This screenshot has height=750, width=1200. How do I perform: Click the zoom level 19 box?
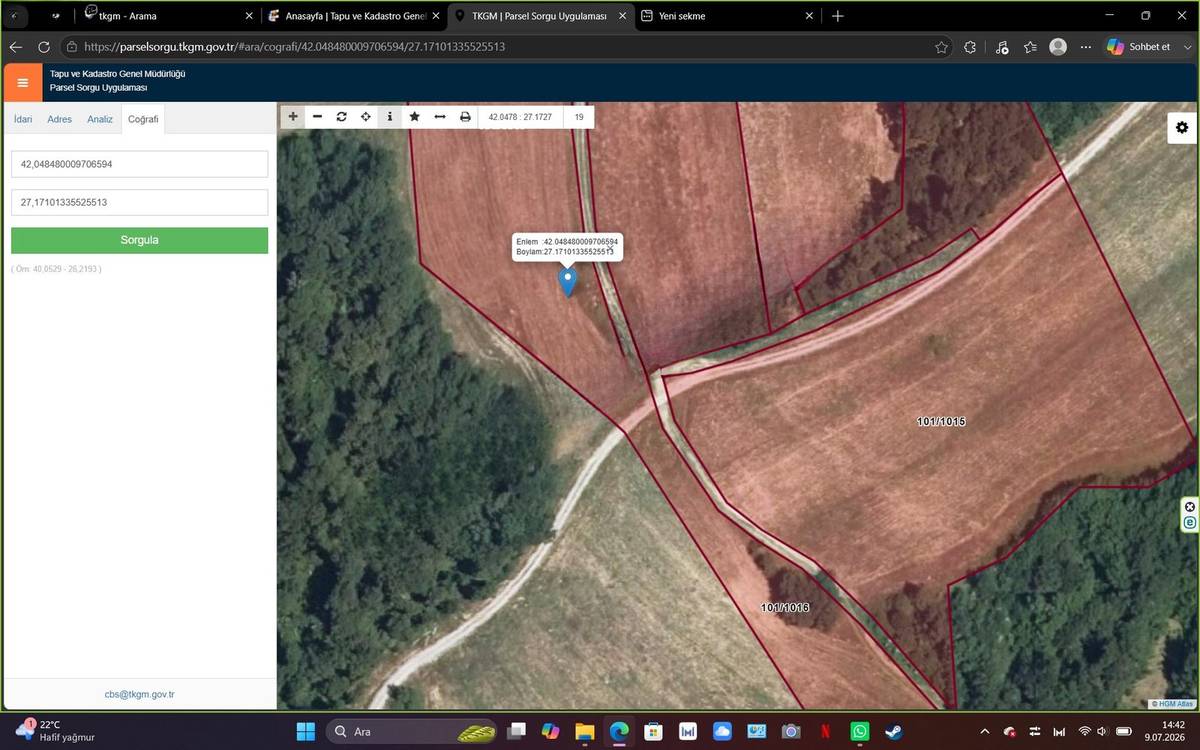coord(579,117)
